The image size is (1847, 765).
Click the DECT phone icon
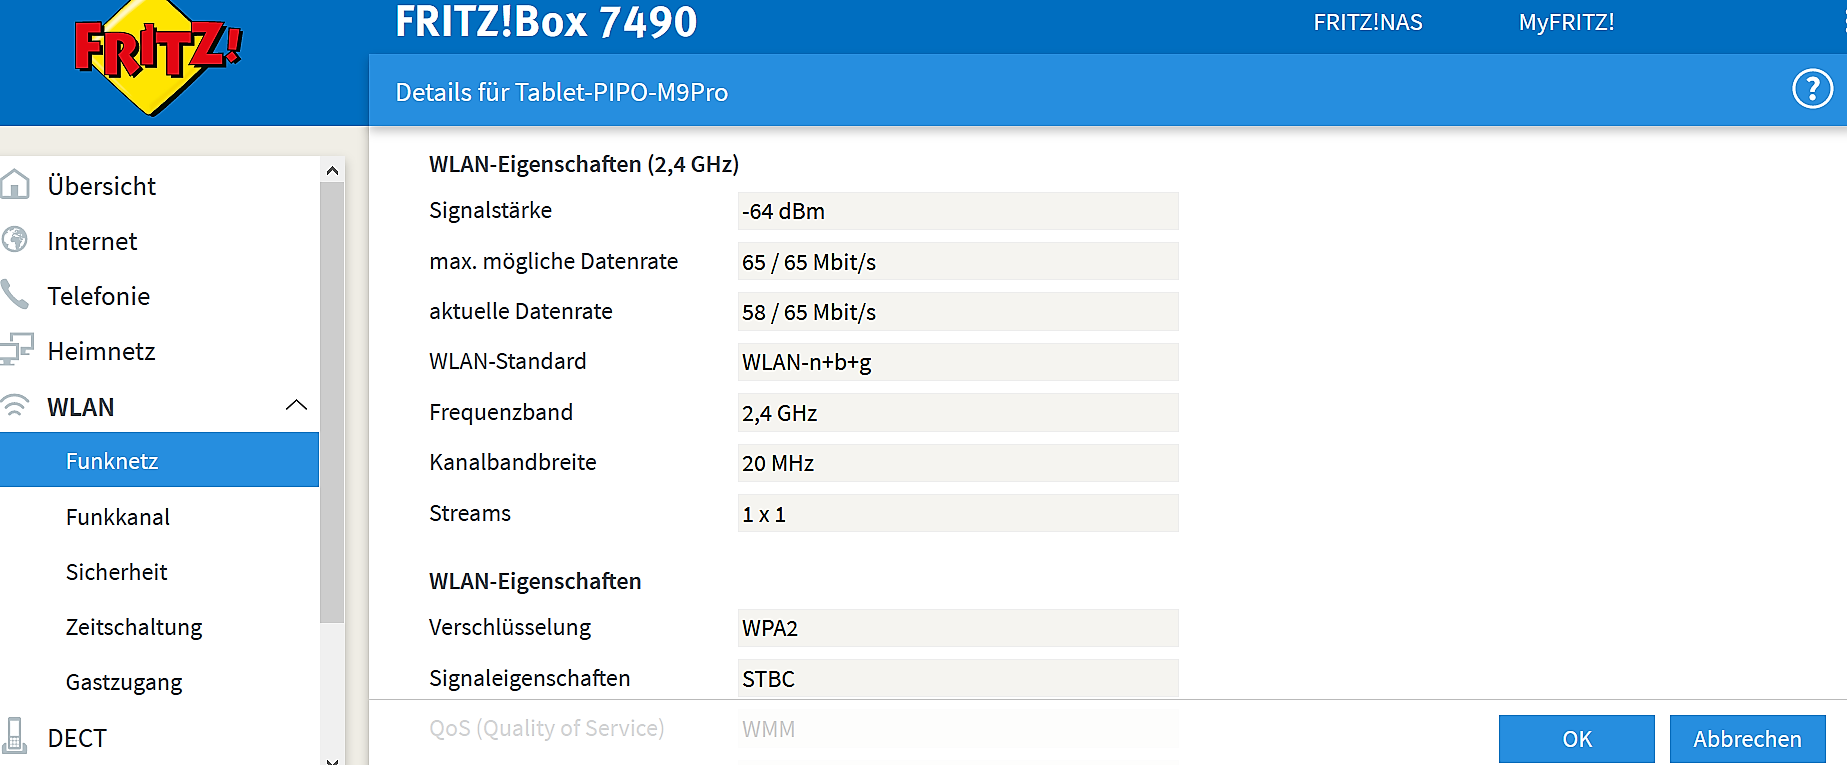[x=14, y=735]
